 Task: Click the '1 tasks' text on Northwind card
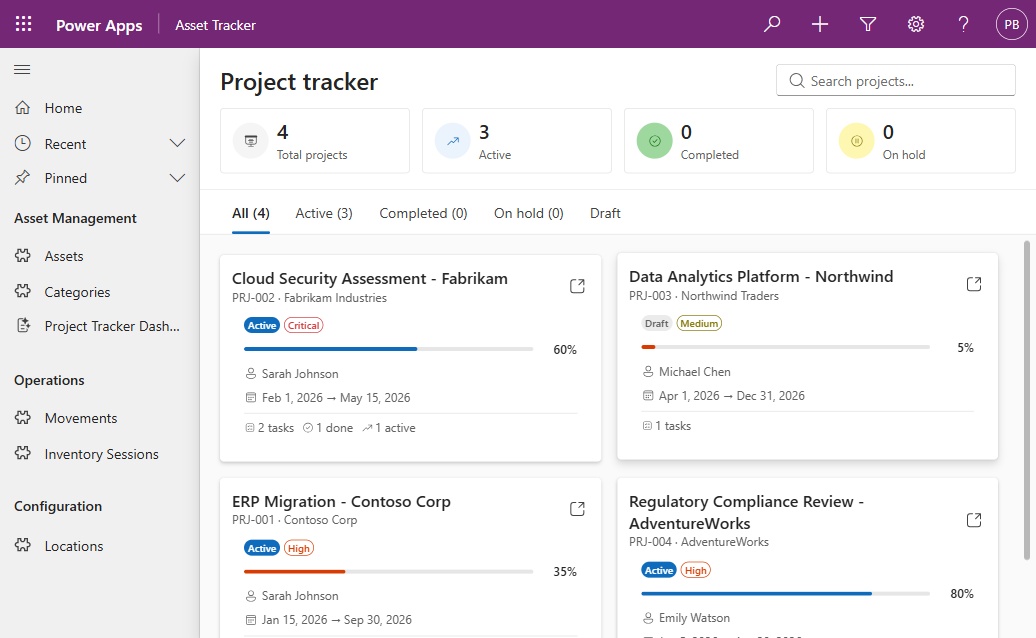(x=673, y=426)
